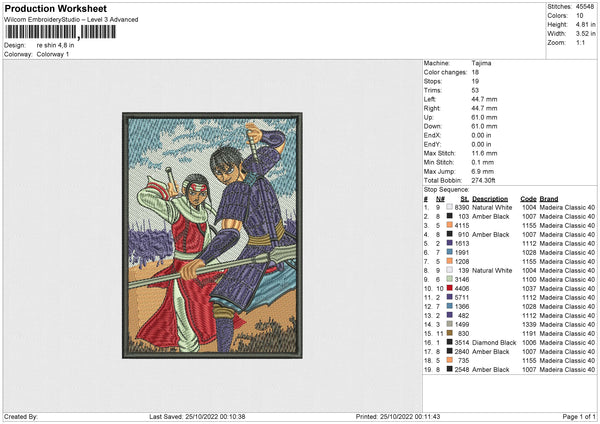Click the Trims value 53
Viewport: 600px width, 424px height.
click(475, 90)
